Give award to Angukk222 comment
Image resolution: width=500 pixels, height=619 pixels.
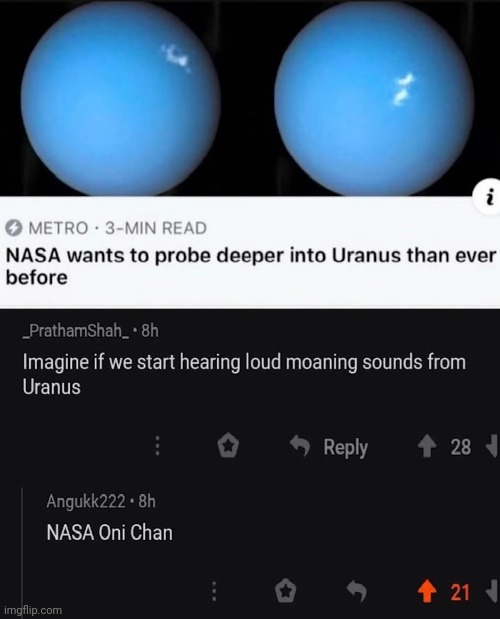(x=285, y=591)
